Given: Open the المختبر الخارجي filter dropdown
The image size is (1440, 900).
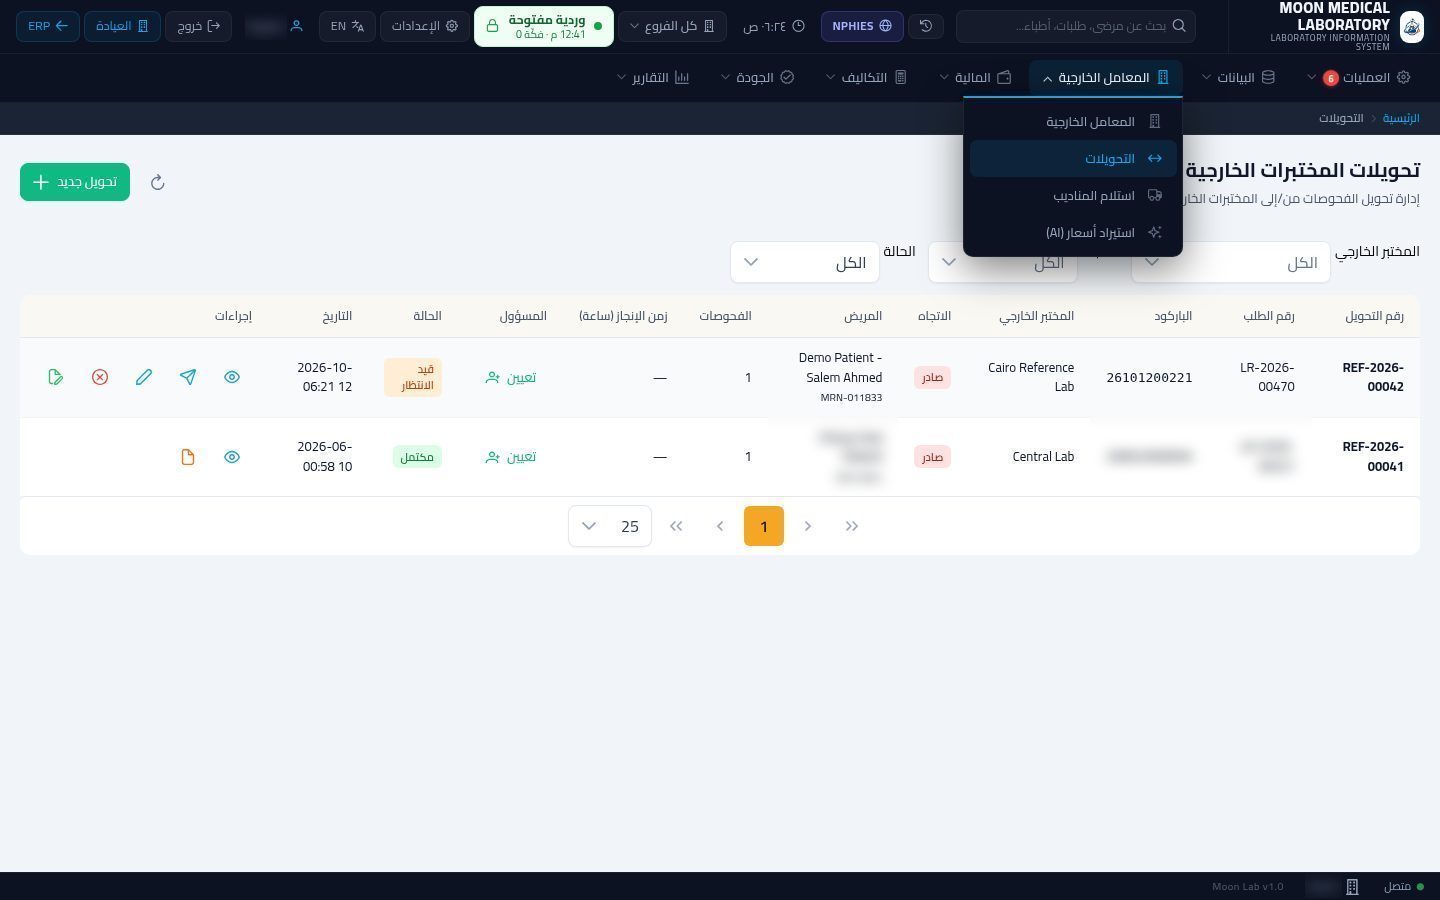Looking at the screenshot, I should pos(1231,262).
